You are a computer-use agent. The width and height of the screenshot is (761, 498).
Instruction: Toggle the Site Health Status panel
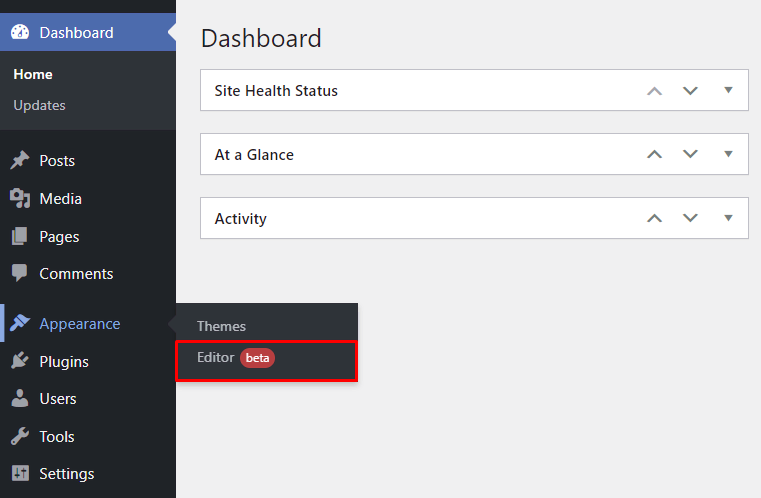click(729, 90)
